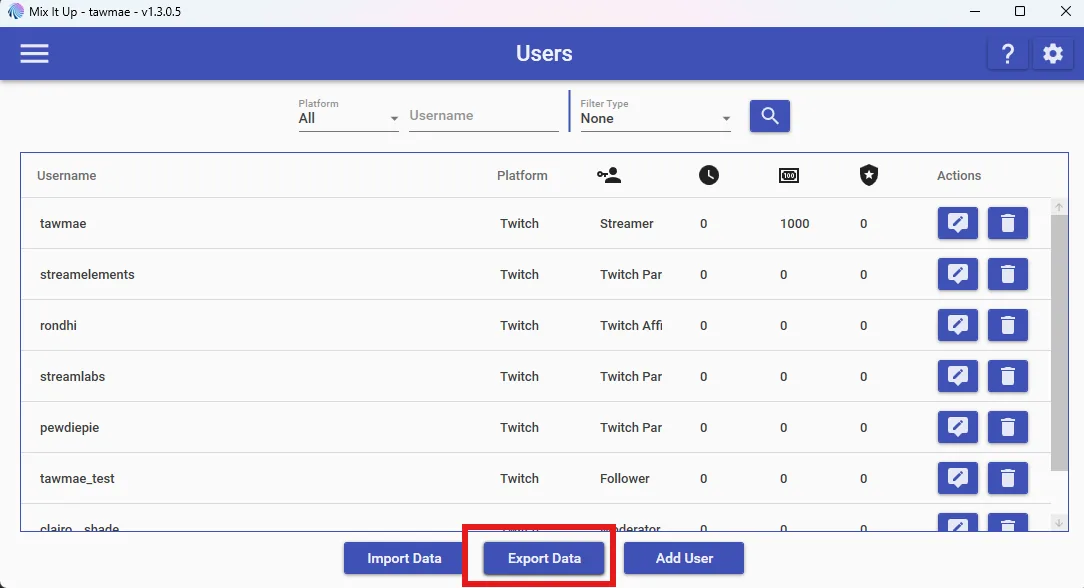
Task: Delete the pewdiepie user
Action: click(x=1007, y=428)
